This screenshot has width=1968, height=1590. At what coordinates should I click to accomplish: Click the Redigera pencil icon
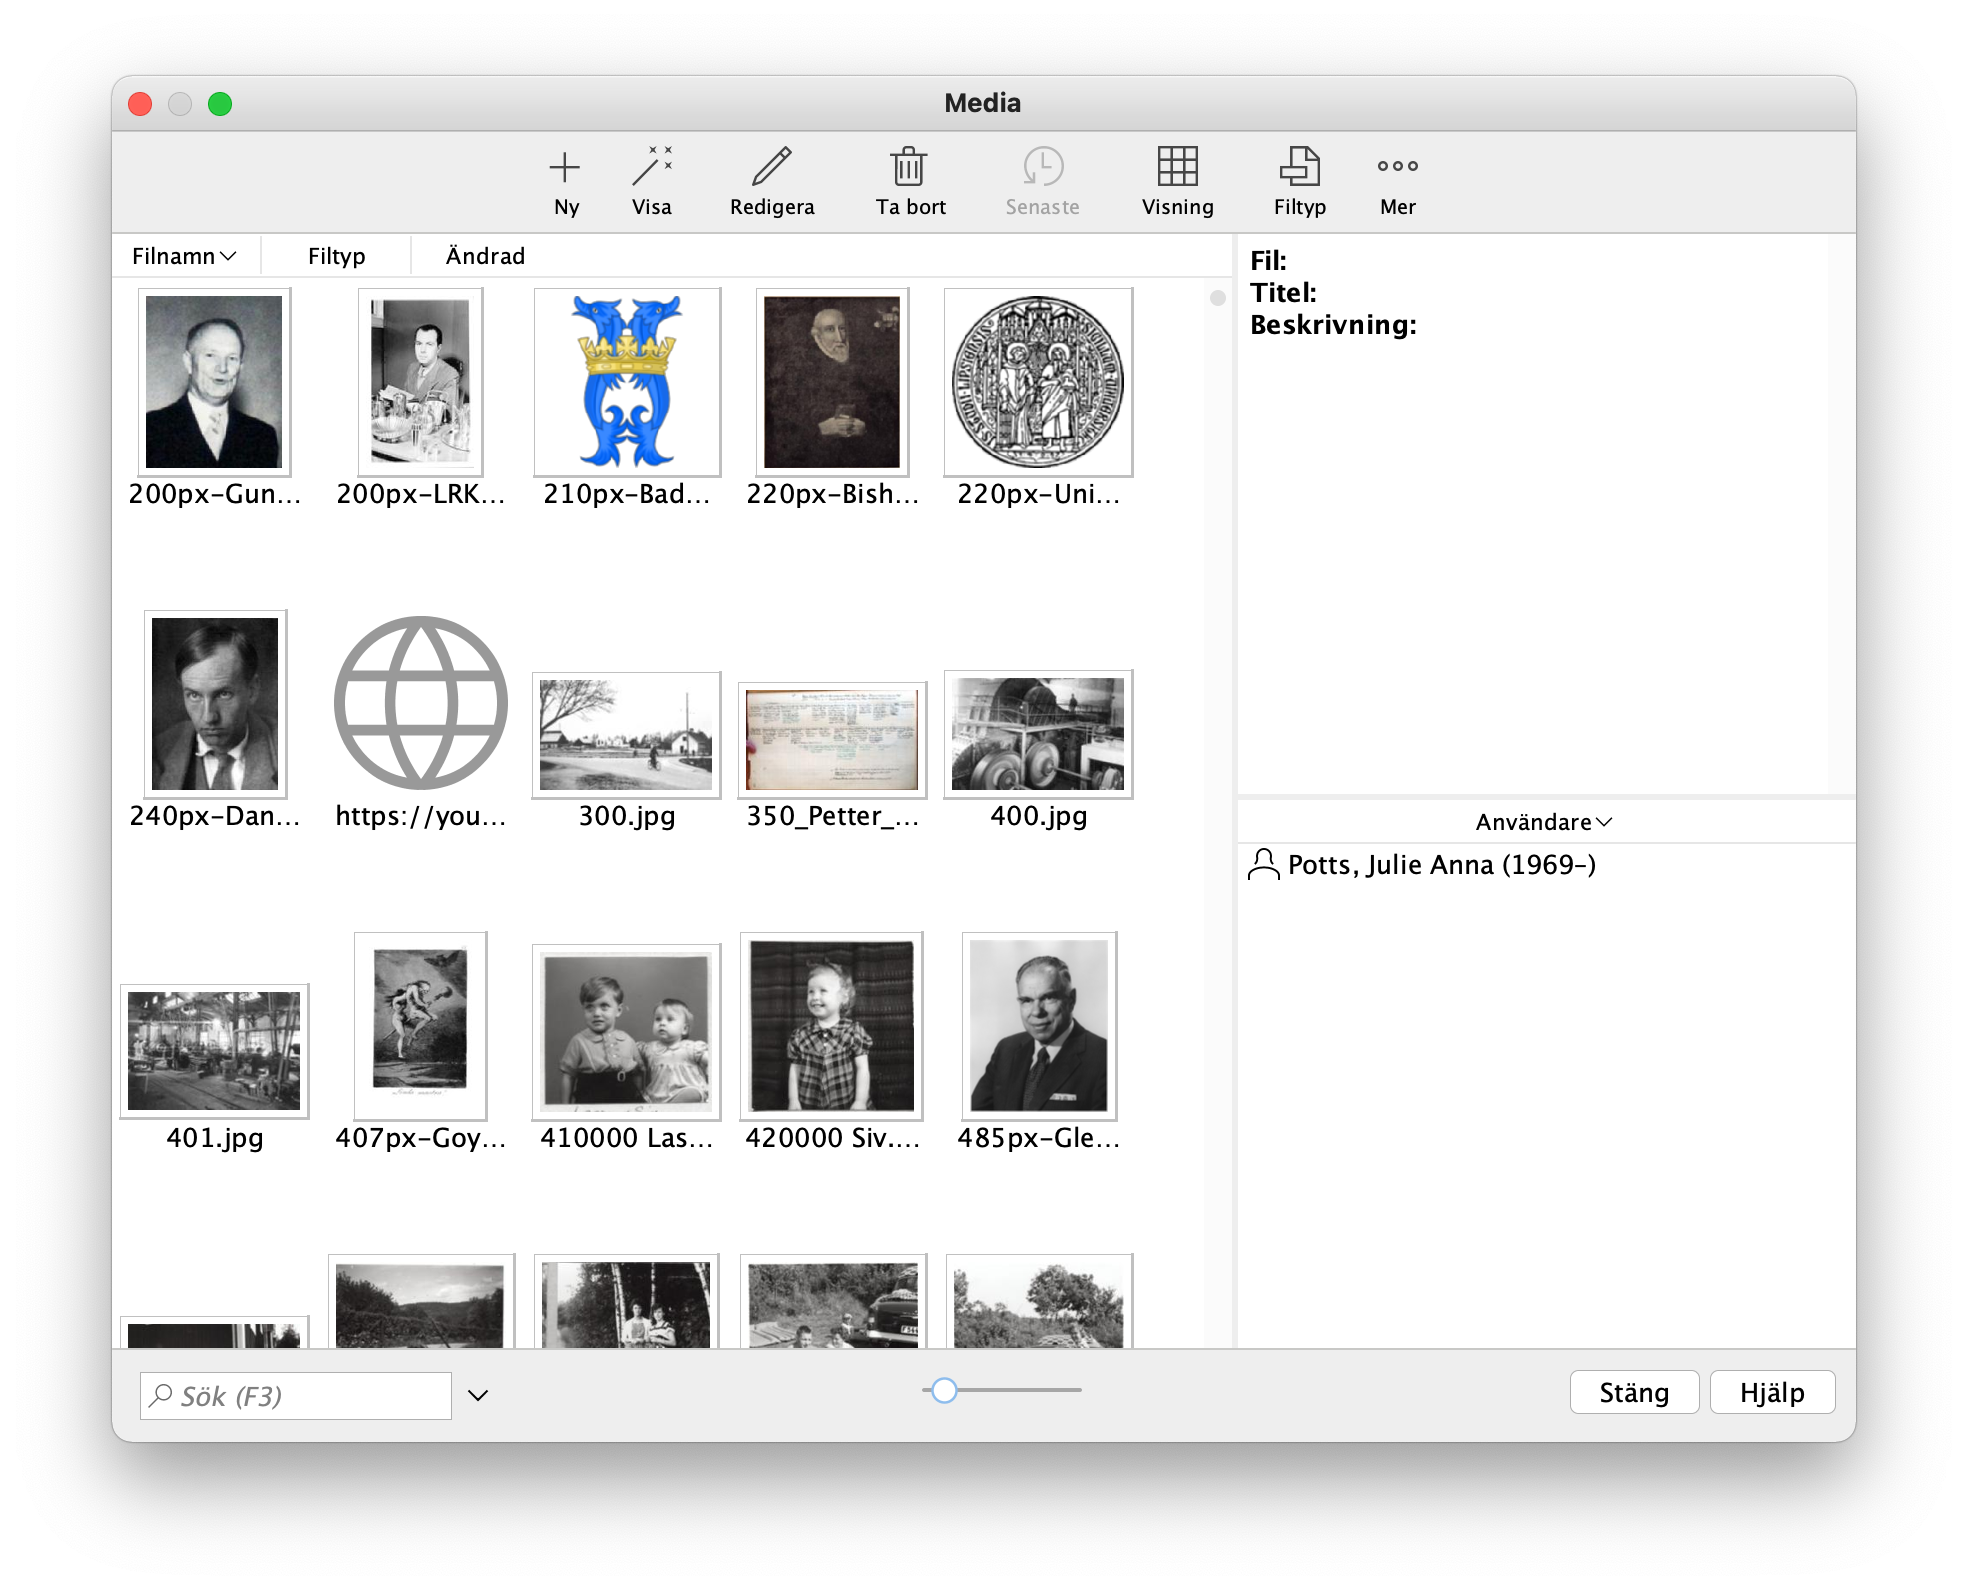pos(771,167)
